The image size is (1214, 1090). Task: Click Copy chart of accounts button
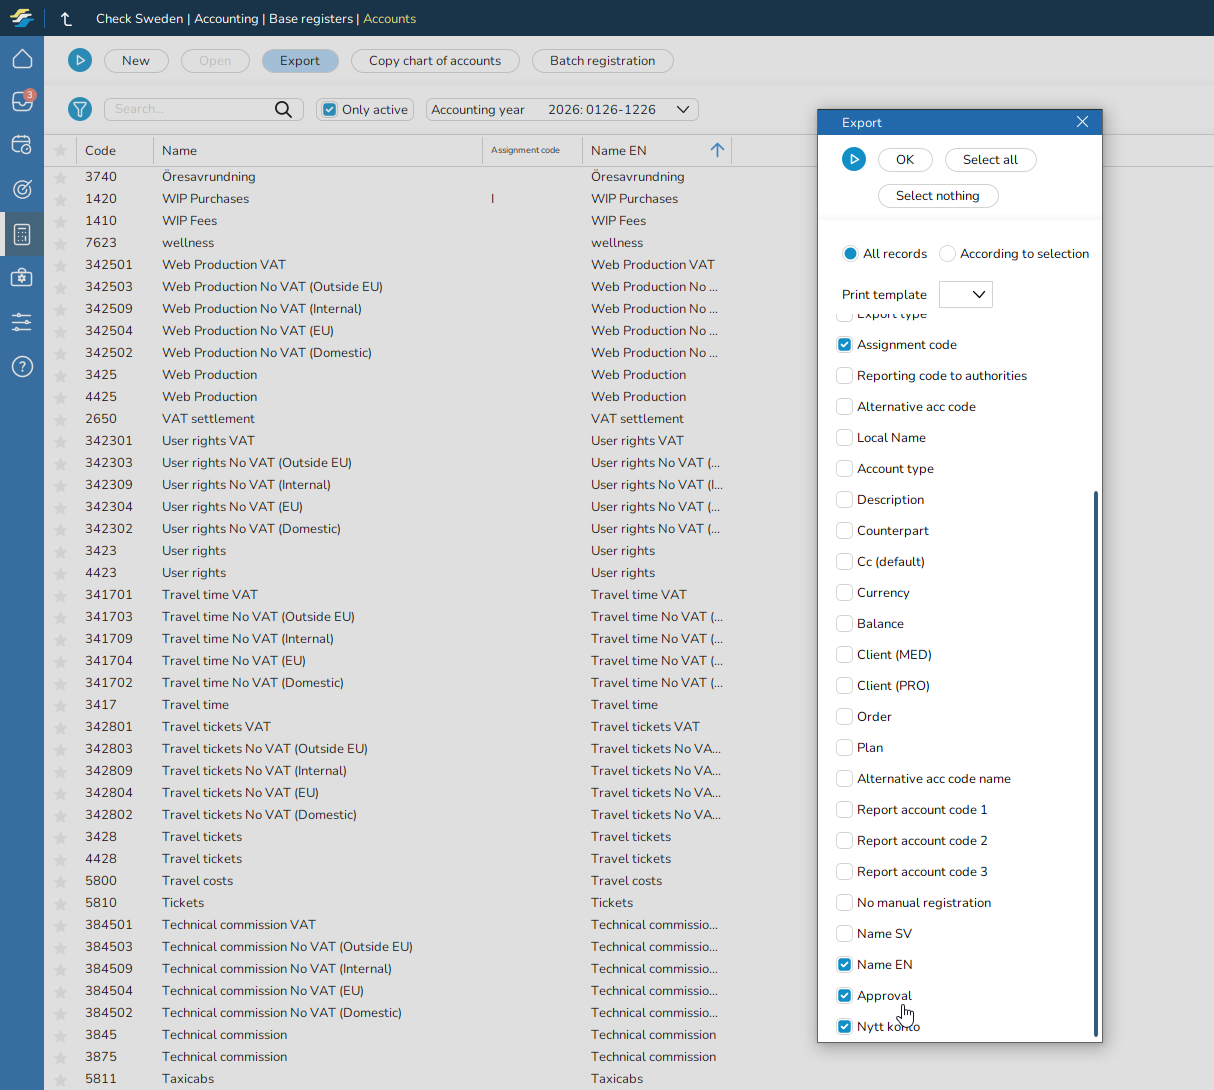(435, 61)
